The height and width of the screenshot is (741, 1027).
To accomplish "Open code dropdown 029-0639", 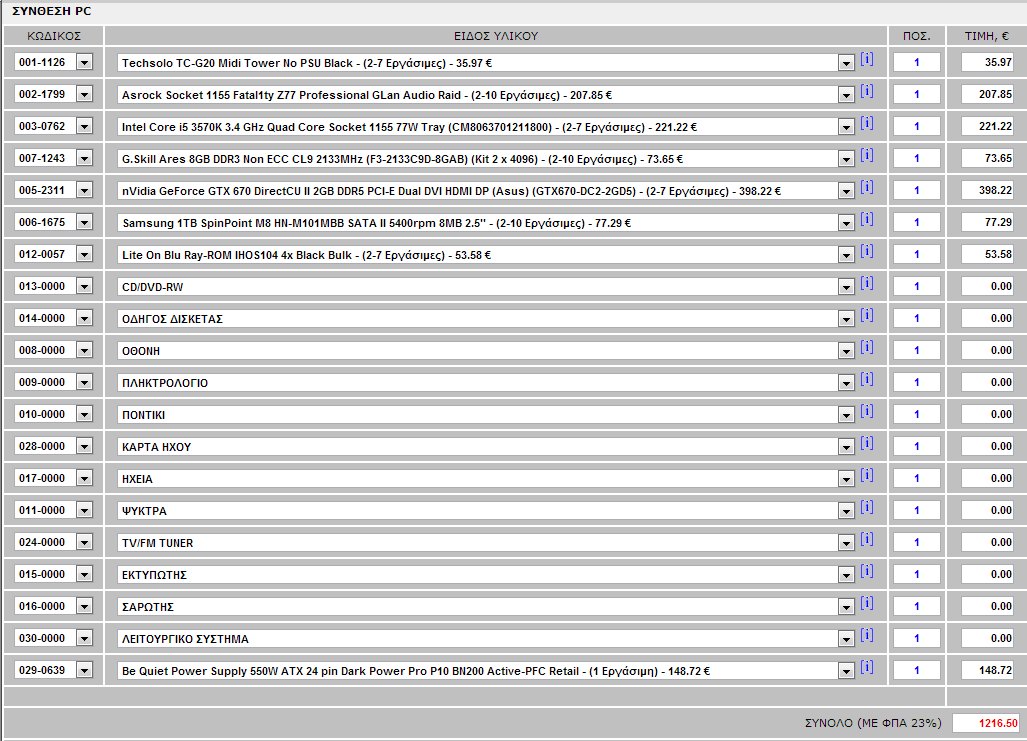I will (x=84, y=670).
